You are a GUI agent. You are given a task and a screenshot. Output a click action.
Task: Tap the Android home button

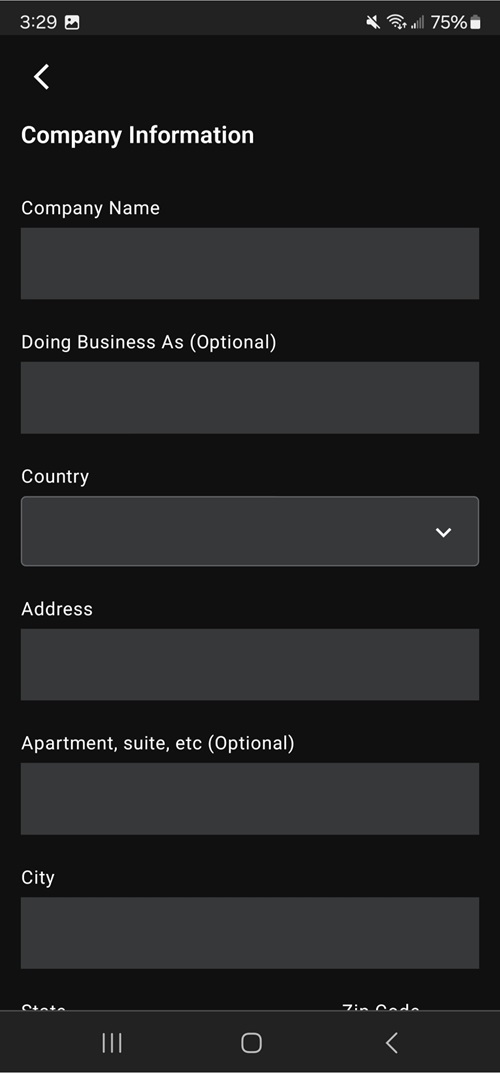pyautogui.click(x=251, y=1043)
